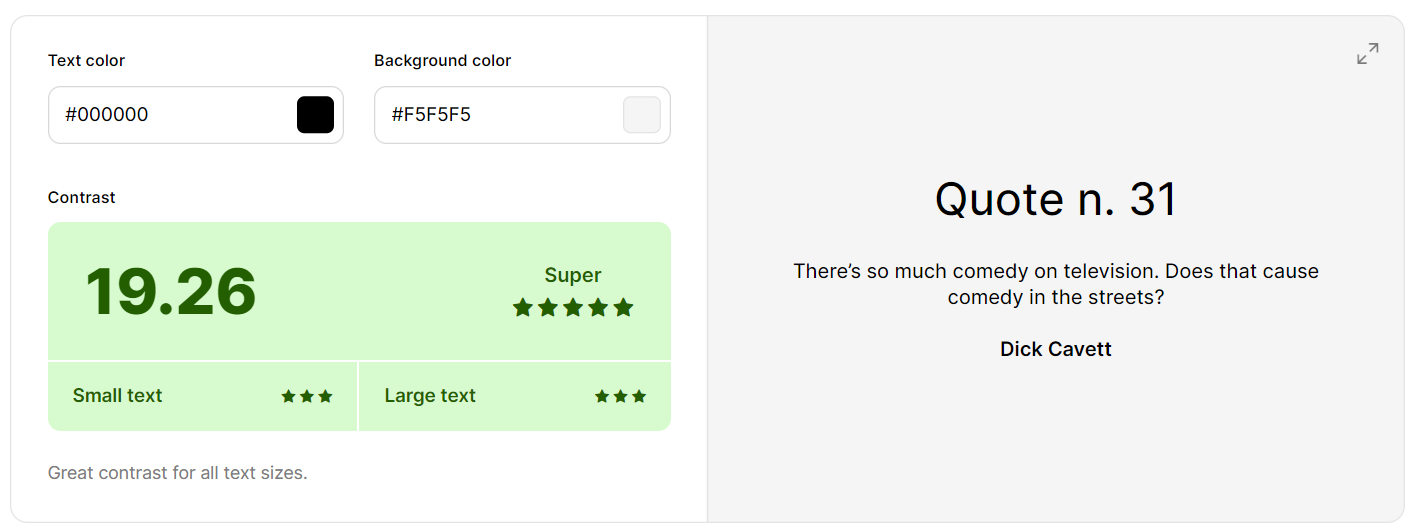Click the #F5F5F5 background color input field
1417x530 pixels.
click(522, 115)
